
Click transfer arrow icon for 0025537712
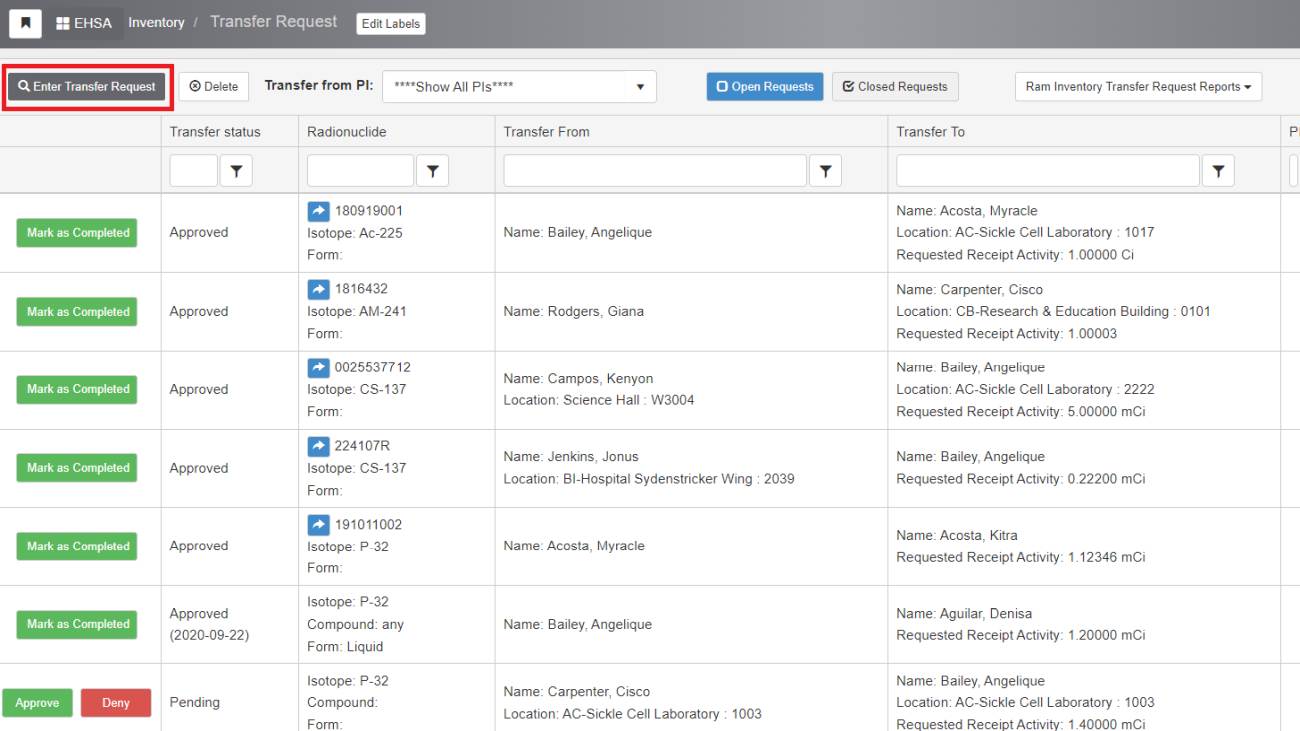point(318,367)
